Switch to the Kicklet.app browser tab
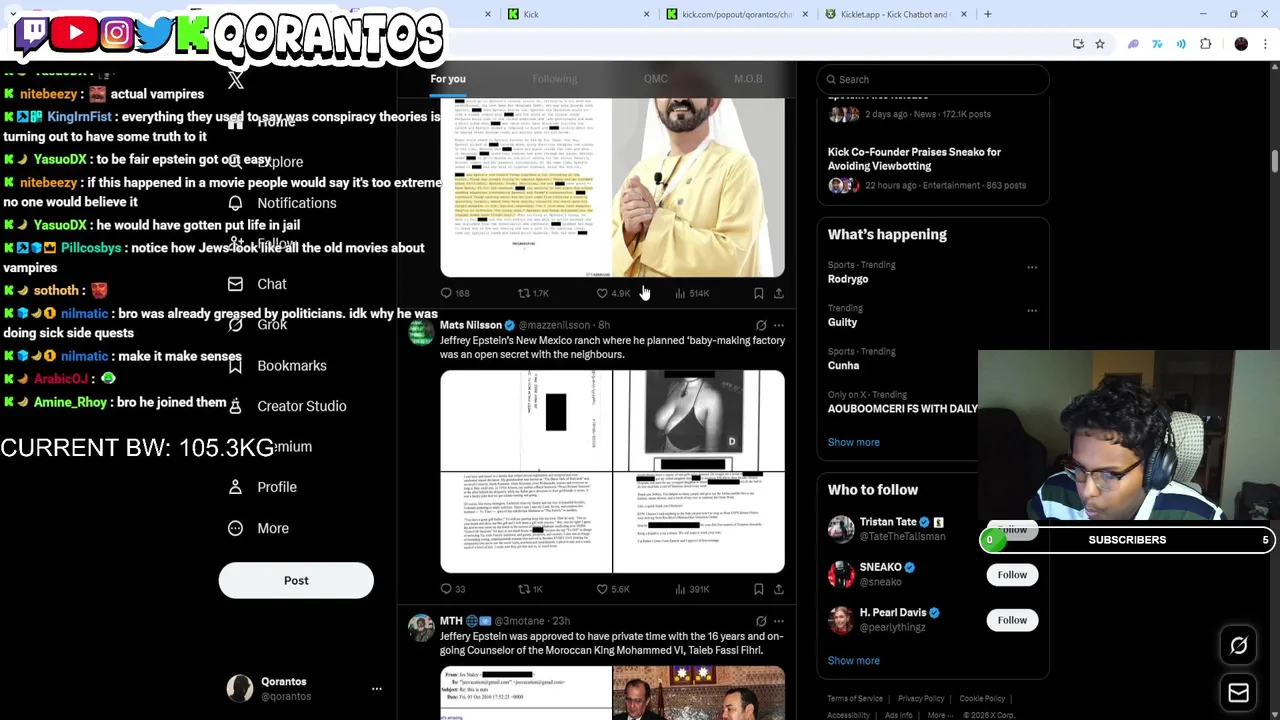 (x=895, y=14)
